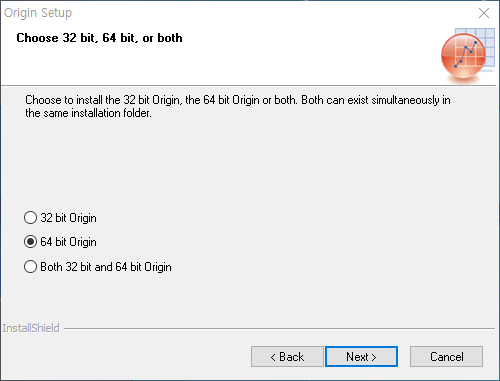Image resolution: width=500 pixels, height=381 pixels.
Task: Click the '32 bit Origin' label text
Action: pyautogui.click(x=68, y=218)
